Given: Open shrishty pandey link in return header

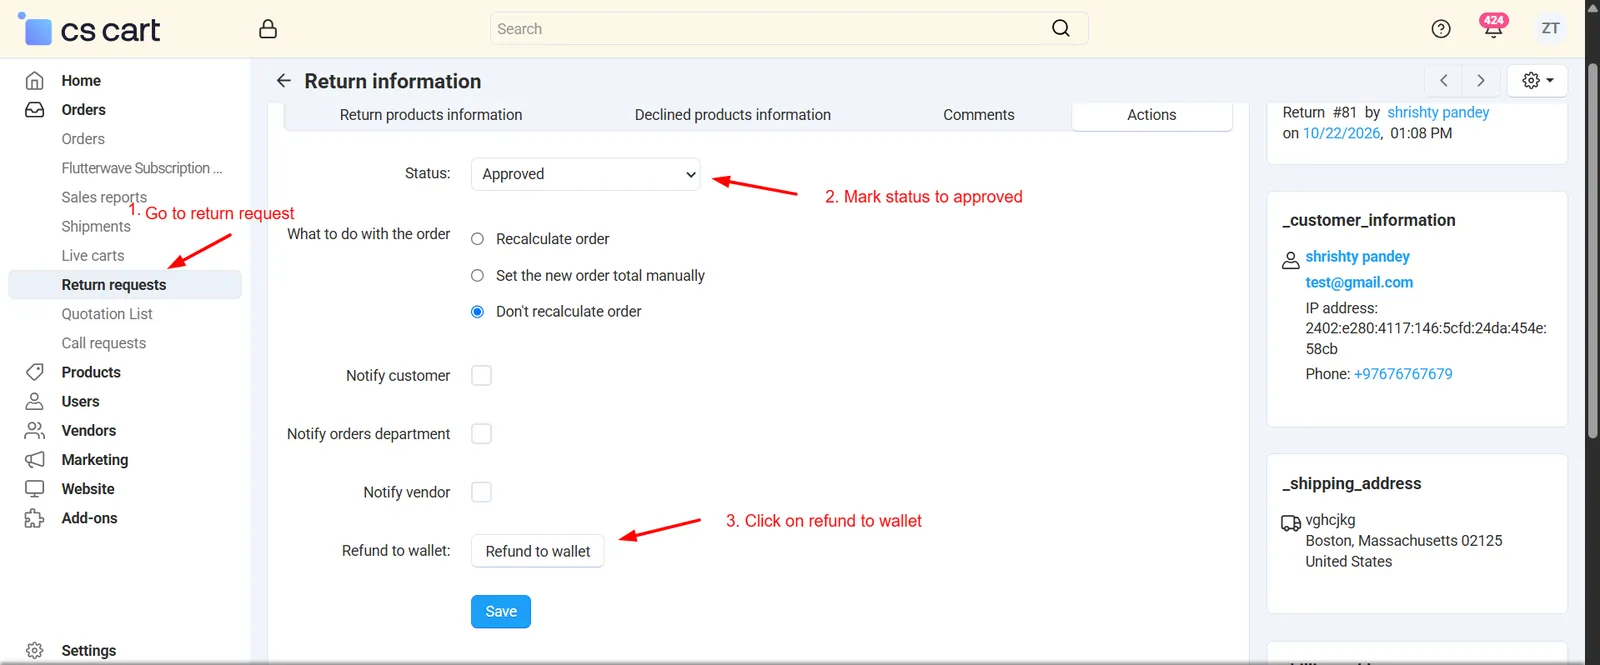Looking at the screenshot, I should [x=1438, y=112].
